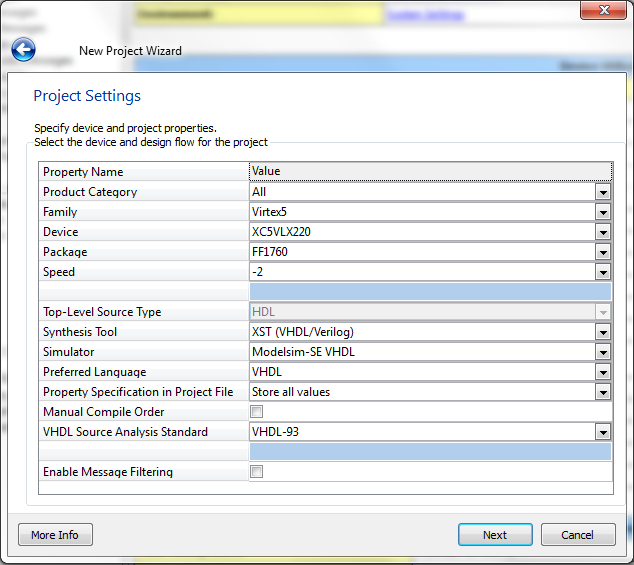Select the Product Category label cell
This screenshot has width=634, height=565.
(144, 192)
